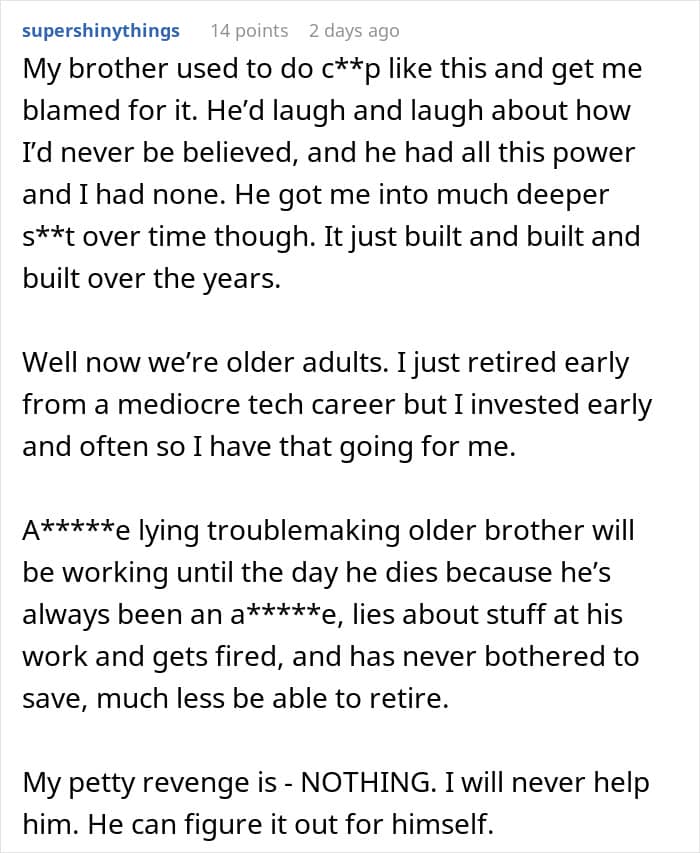Click the line 'be working until the day he dies'
The height and width of the screenshot is (853, 700).
[317, 573]
